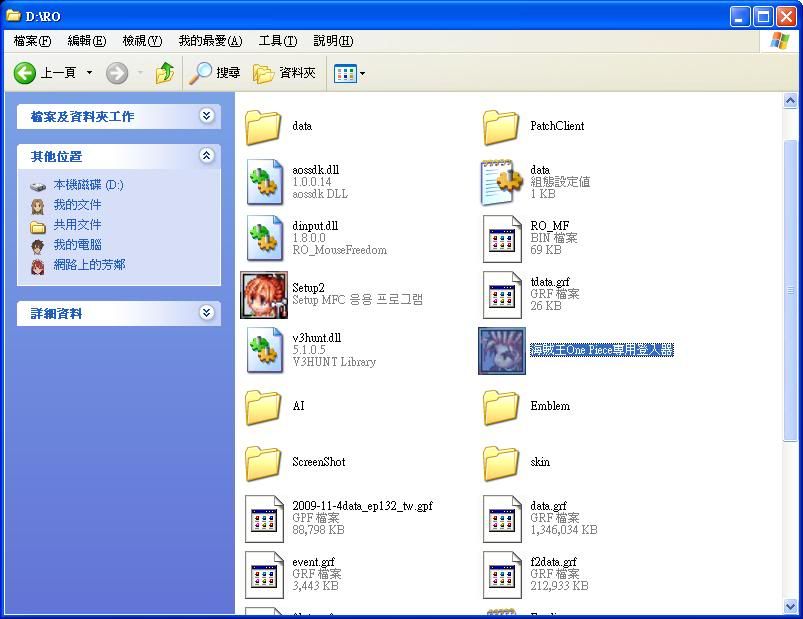Screen dimensions: 803x619
Task: Click the Emblem folder name text
Action: coord(550,406)
